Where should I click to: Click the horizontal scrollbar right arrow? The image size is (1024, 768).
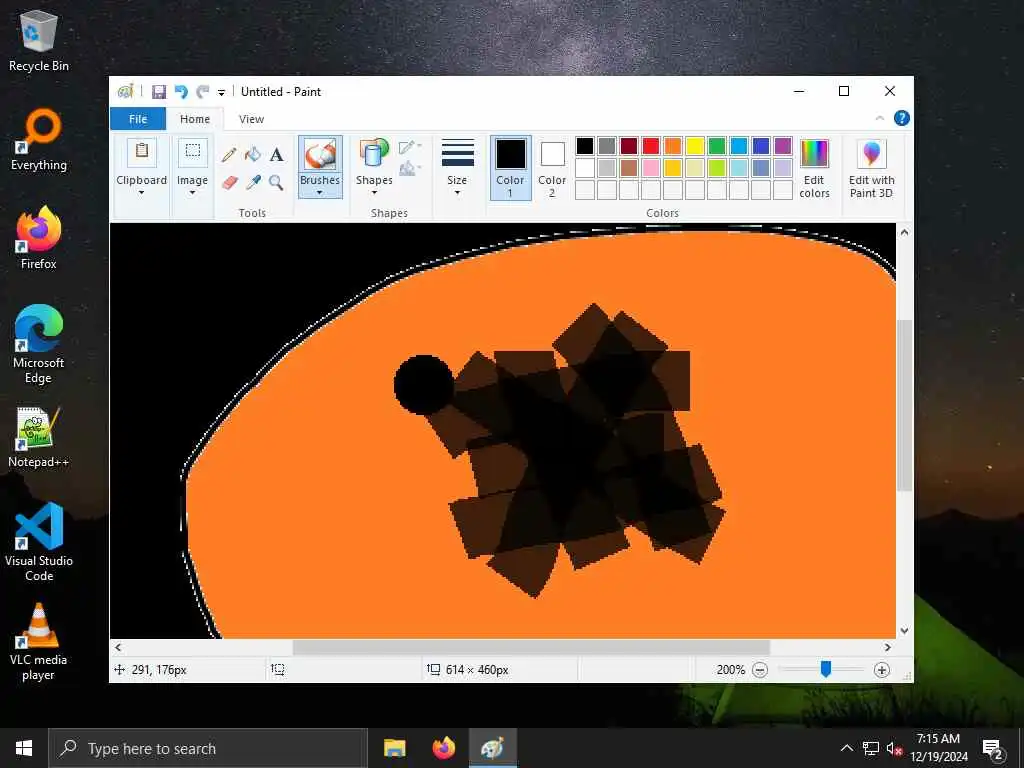pos(888,647)
